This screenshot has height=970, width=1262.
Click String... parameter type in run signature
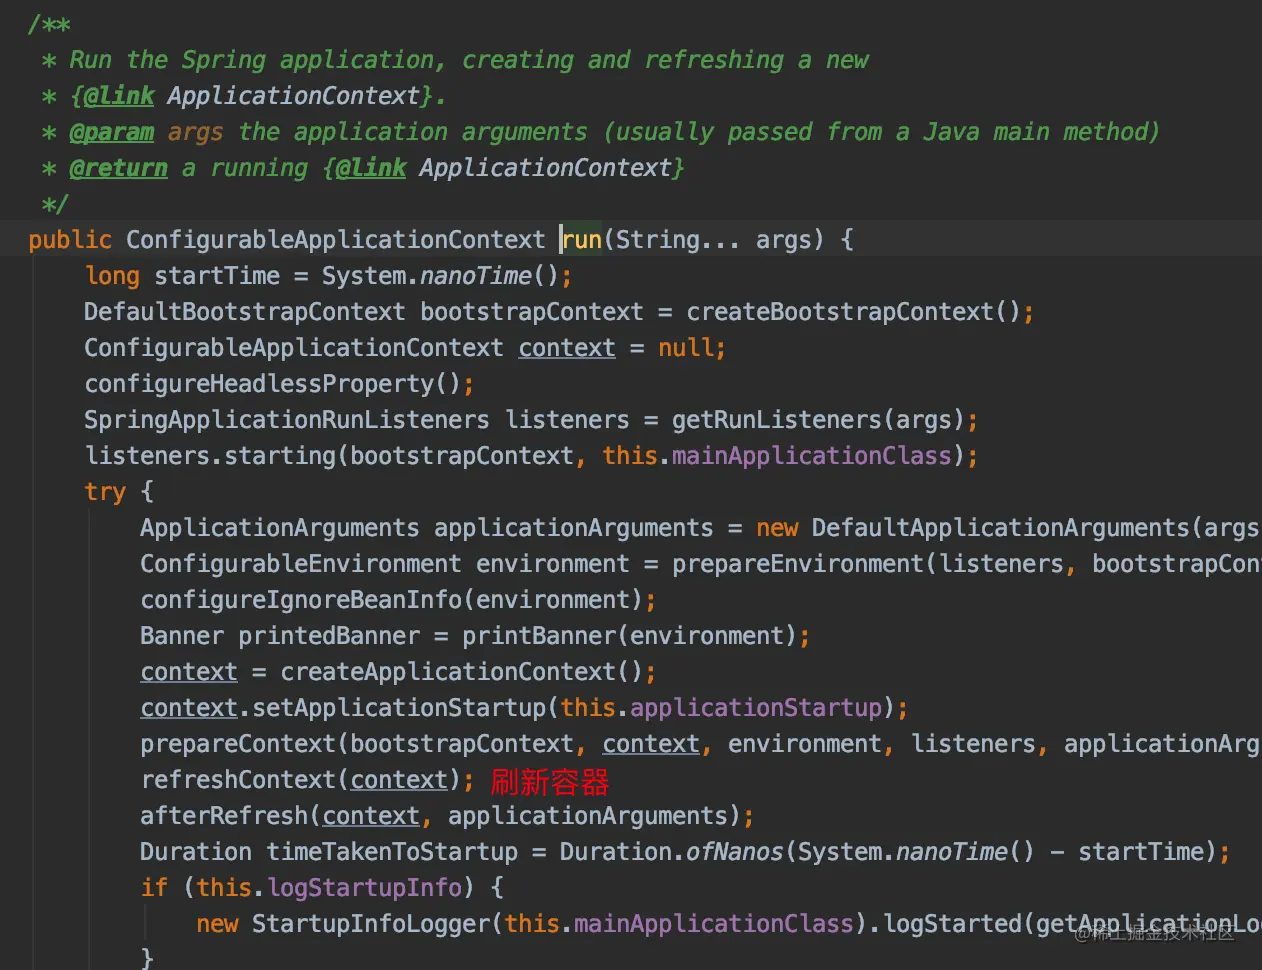coord(678,240)
